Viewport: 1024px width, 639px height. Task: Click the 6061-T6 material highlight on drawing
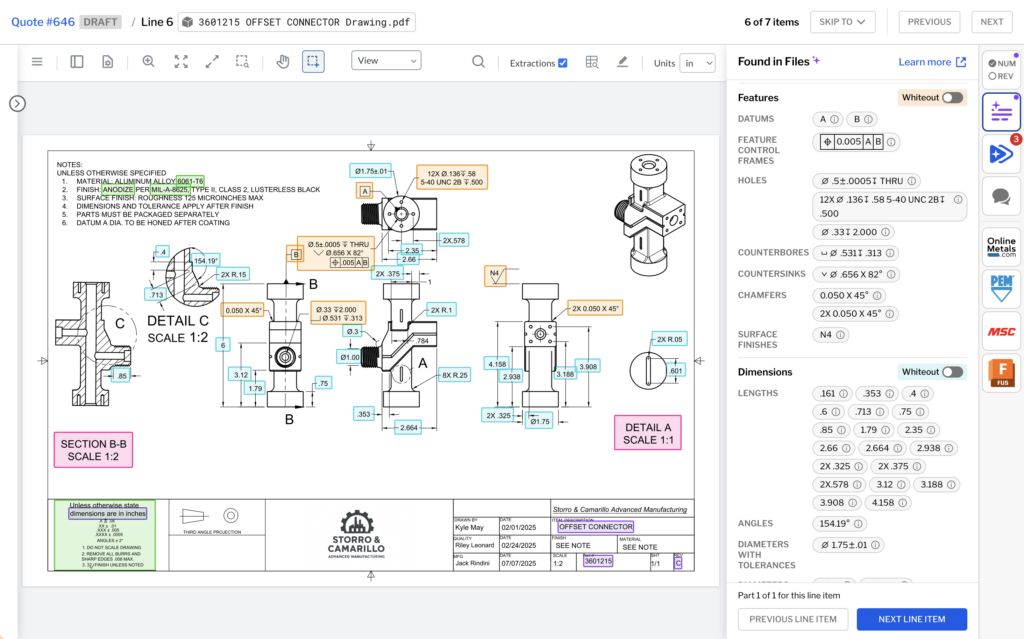(190, 181)
